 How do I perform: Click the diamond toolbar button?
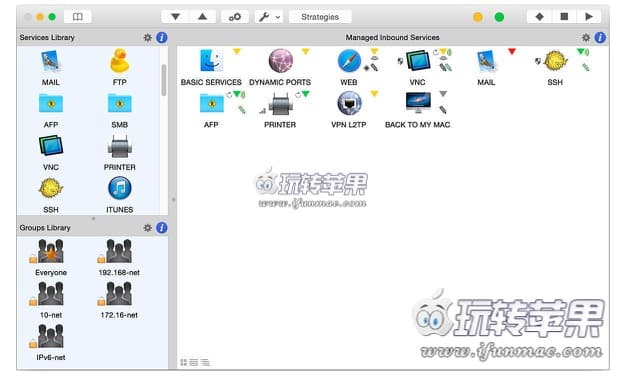coord(539,17)
